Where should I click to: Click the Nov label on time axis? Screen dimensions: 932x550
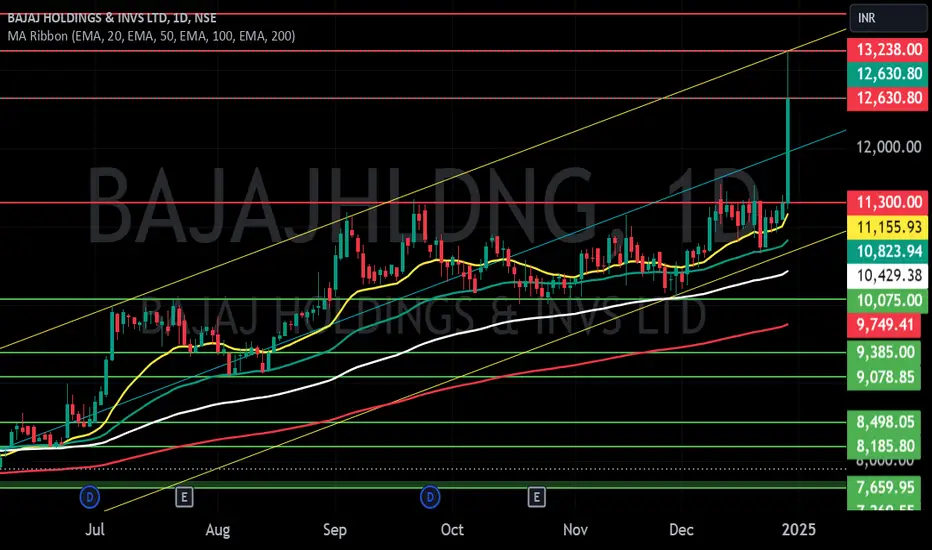tap(575, 530)
